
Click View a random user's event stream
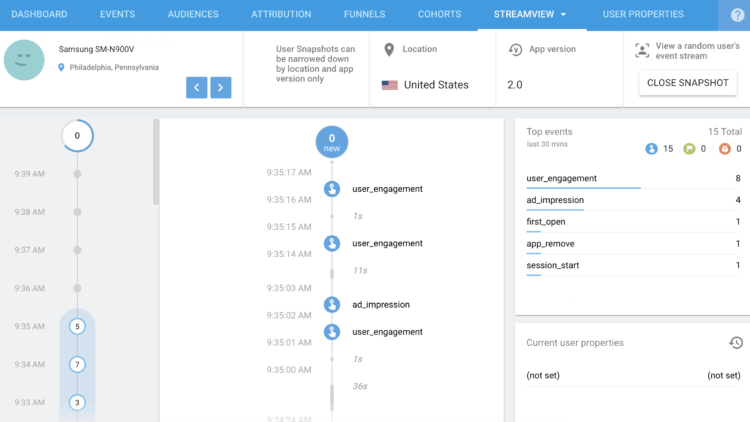pos(697,51)
